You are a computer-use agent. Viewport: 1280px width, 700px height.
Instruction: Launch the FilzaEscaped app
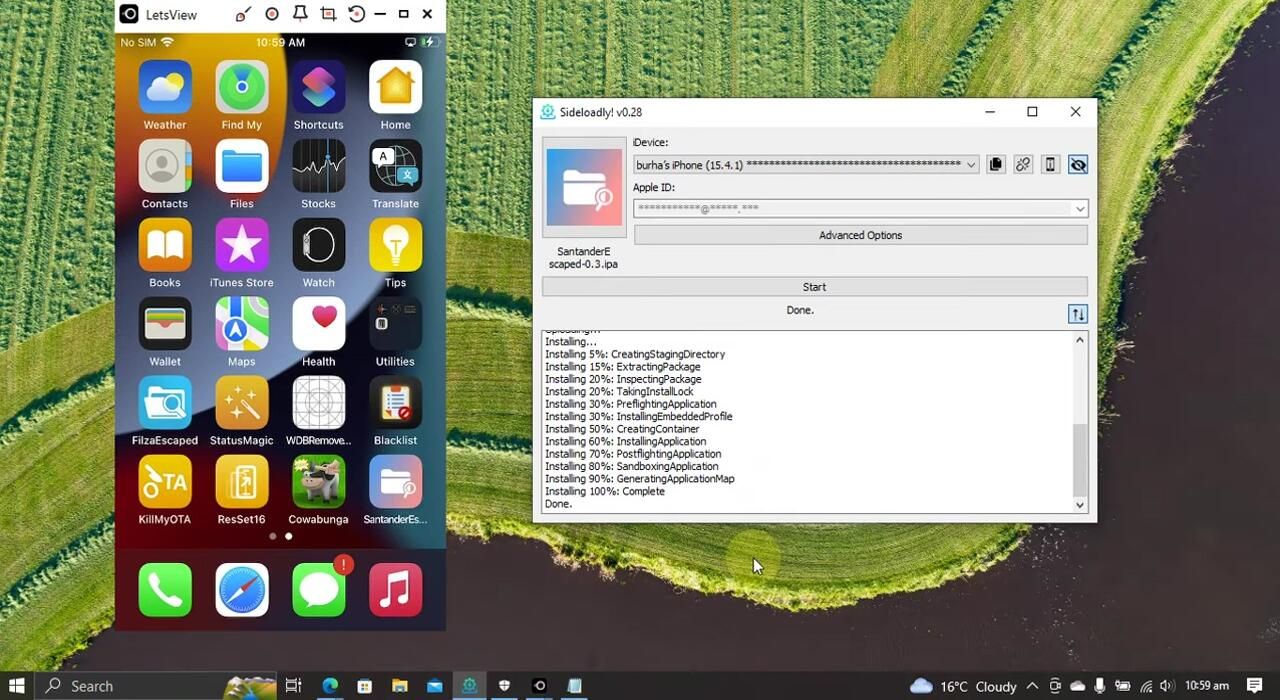[165, 403]
